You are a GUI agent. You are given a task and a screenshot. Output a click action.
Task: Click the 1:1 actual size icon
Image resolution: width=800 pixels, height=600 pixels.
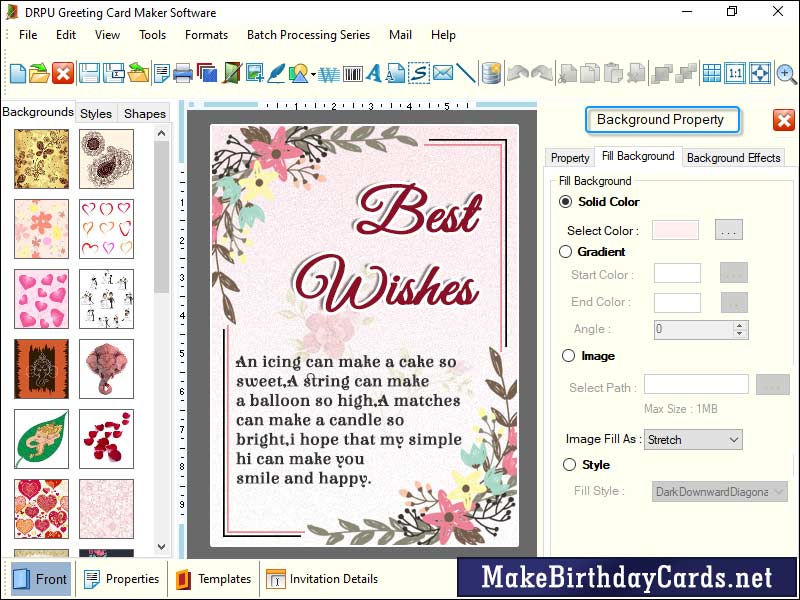[x=735, y=73]
